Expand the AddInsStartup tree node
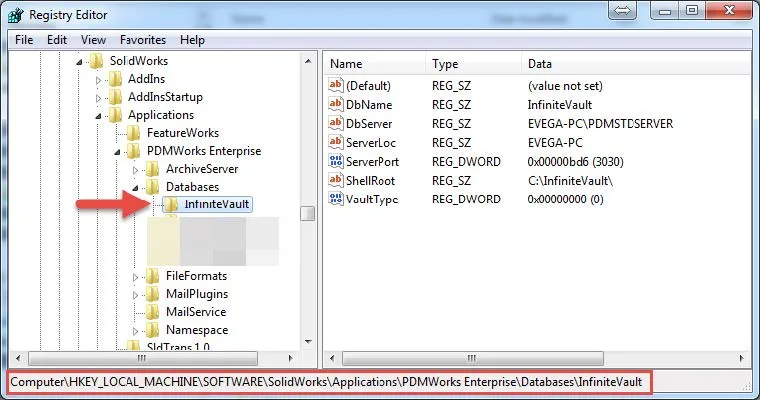The width and height of the screenshot is (760, 400). tap(98, 98)
